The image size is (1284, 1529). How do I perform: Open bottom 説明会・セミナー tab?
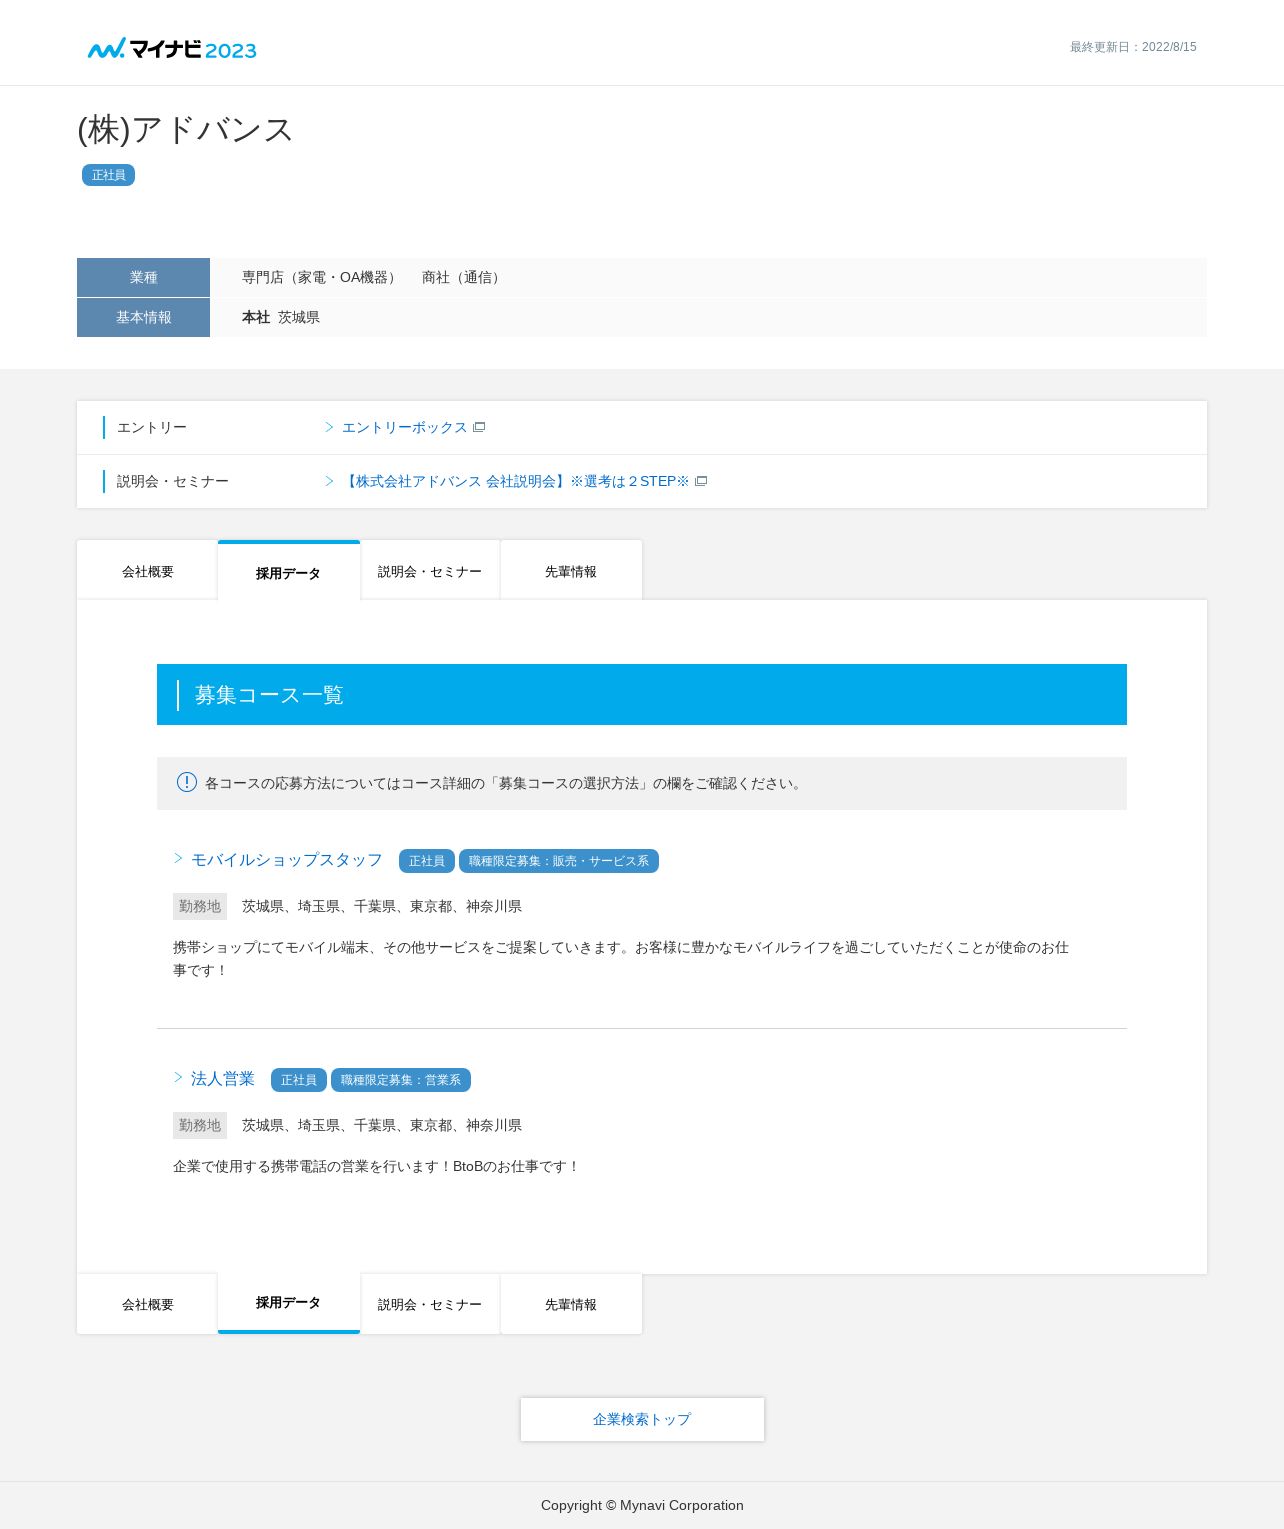click(x=430, y=1304)
